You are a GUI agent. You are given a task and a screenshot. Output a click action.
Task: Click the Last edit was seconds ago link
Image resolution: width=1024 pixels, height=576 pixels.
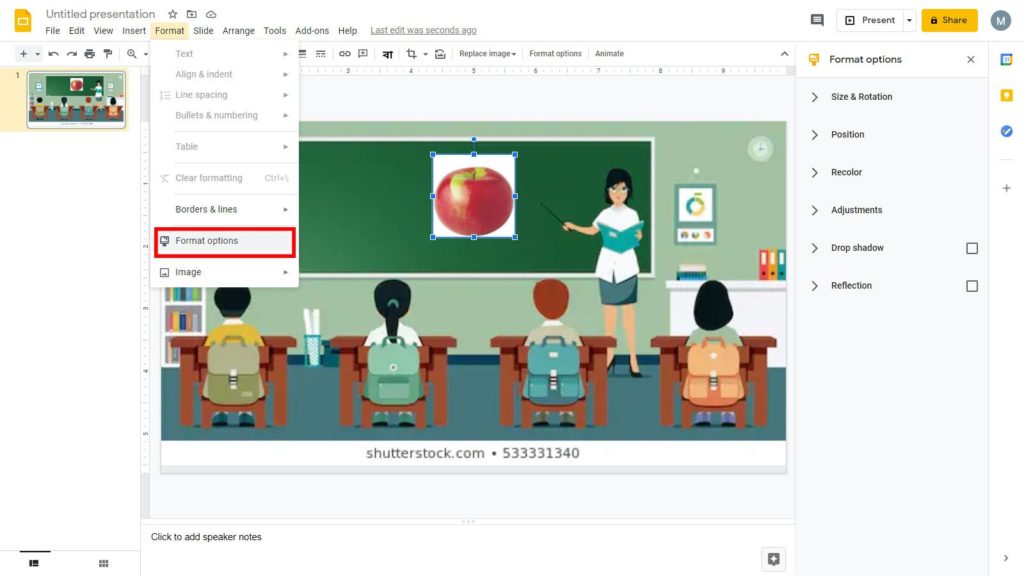pyautogui.click(x=423, y=31)
